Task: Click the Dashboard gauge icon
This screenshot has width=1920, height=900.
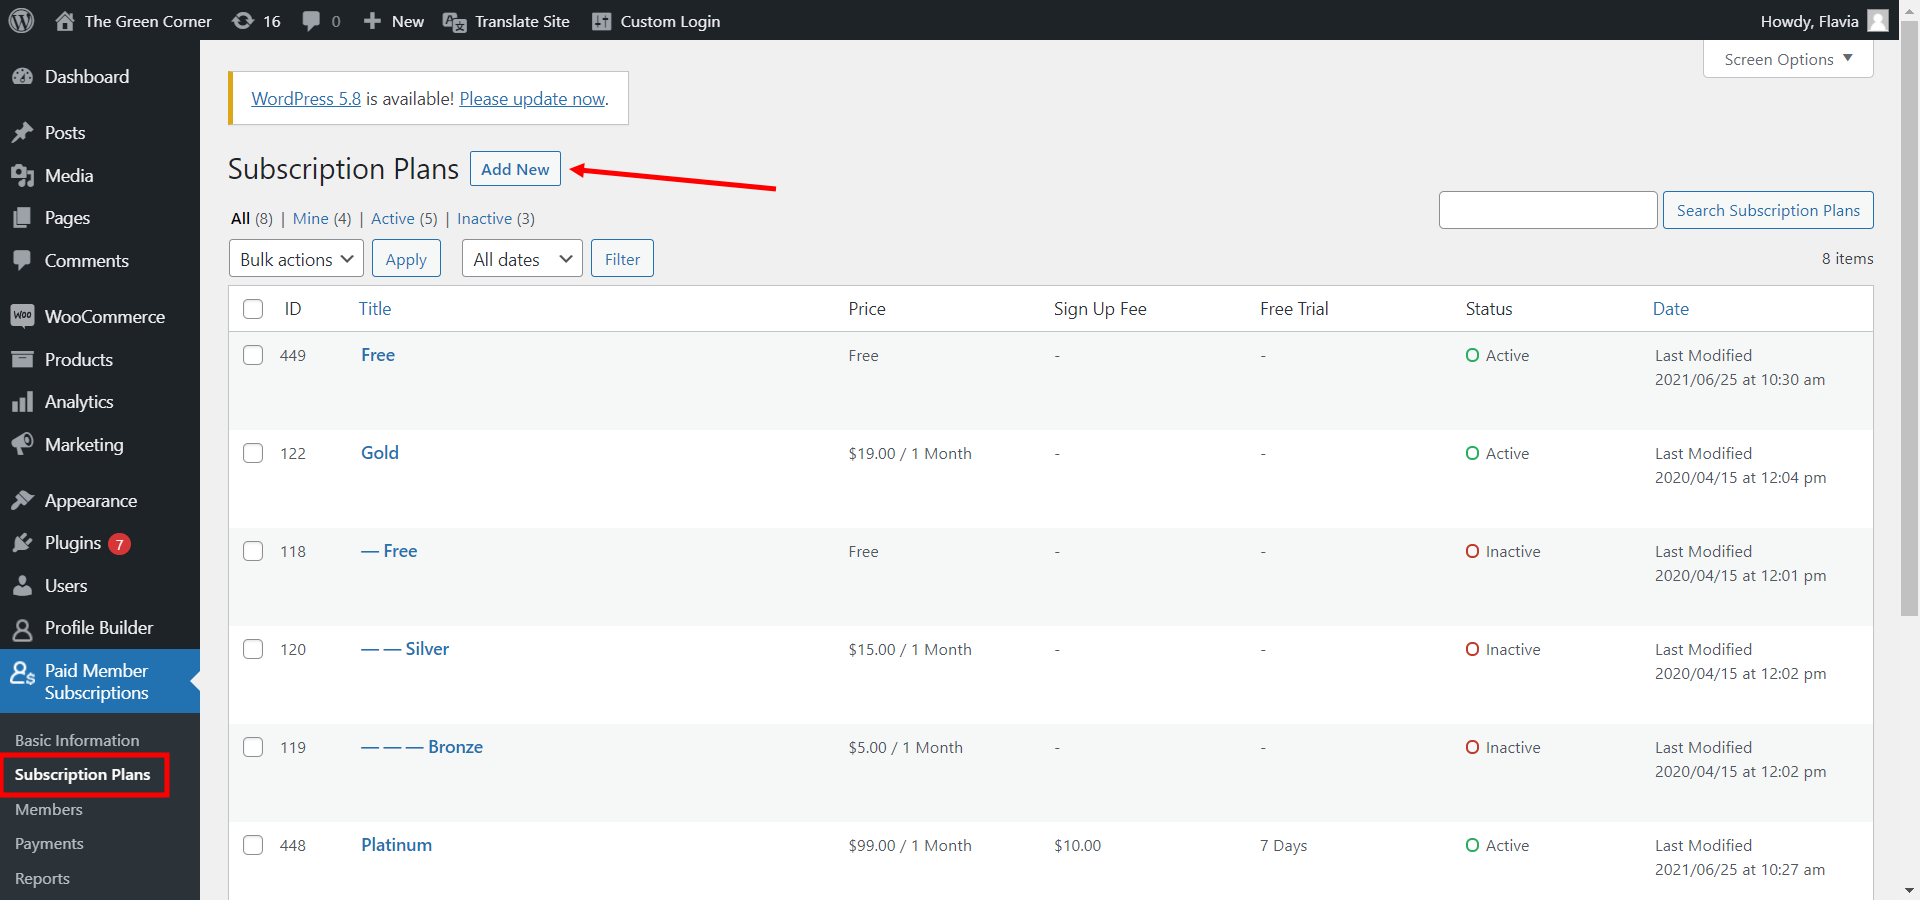Action: coord(22,77)
